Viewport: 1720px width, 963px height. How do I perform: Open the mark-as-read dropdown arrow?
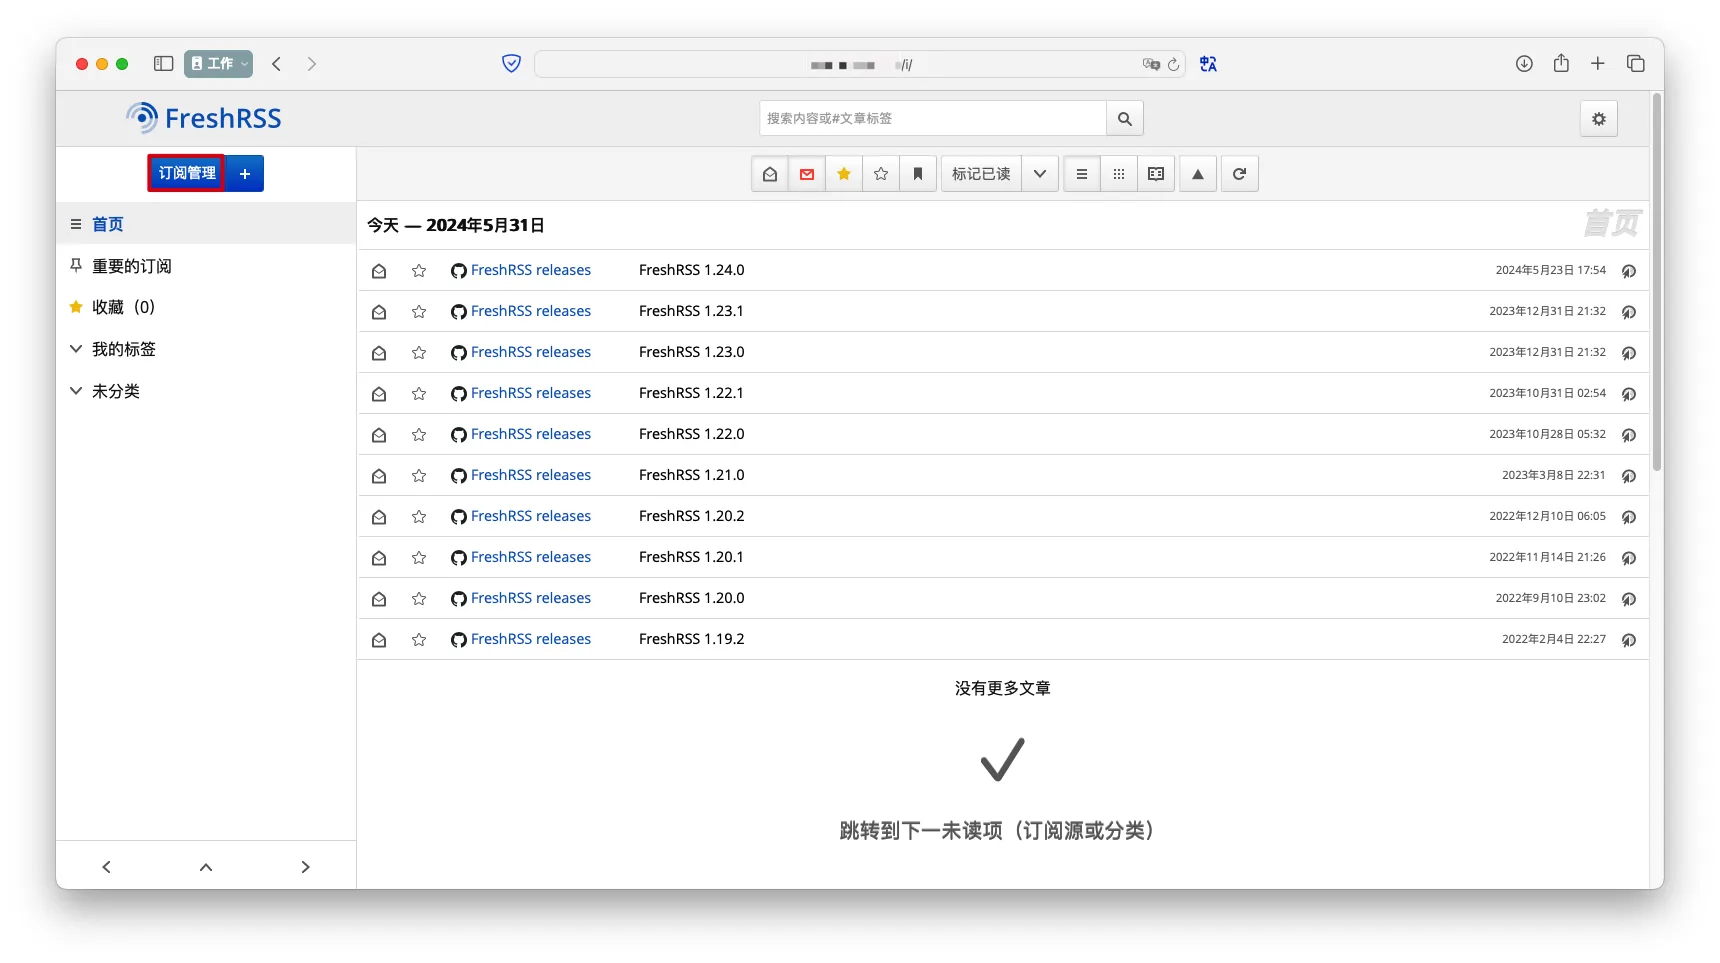click(x=1040, y=174)
